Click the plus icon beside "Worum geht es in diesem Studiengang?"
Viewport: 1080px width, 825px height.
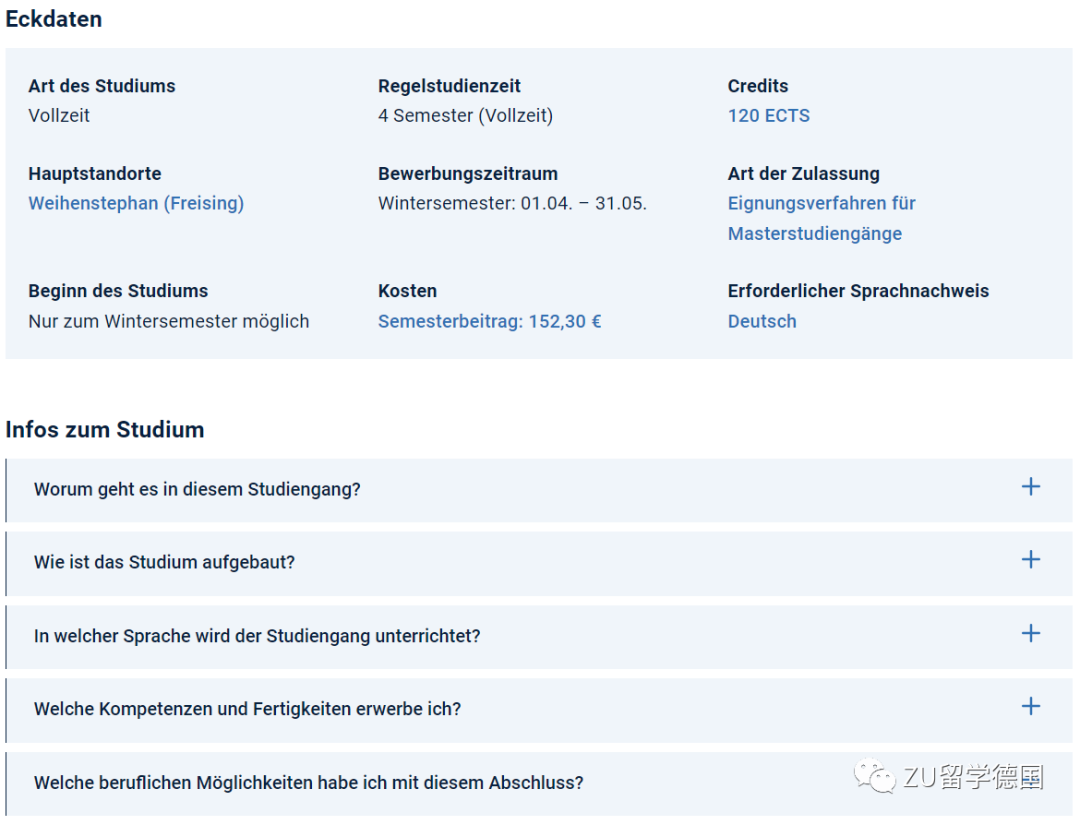click(x=1030, y=487)
